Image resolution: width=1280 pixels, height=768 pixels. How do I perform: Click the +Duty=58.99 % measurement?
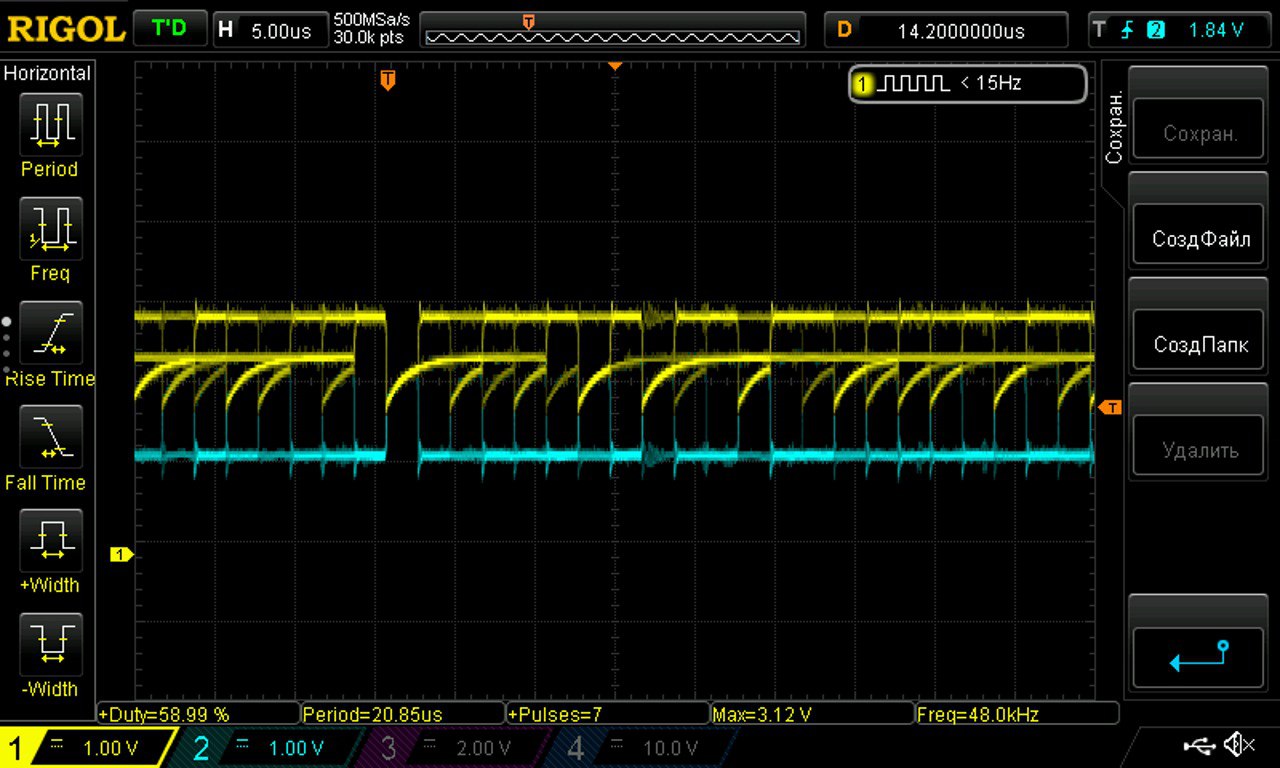198,714
